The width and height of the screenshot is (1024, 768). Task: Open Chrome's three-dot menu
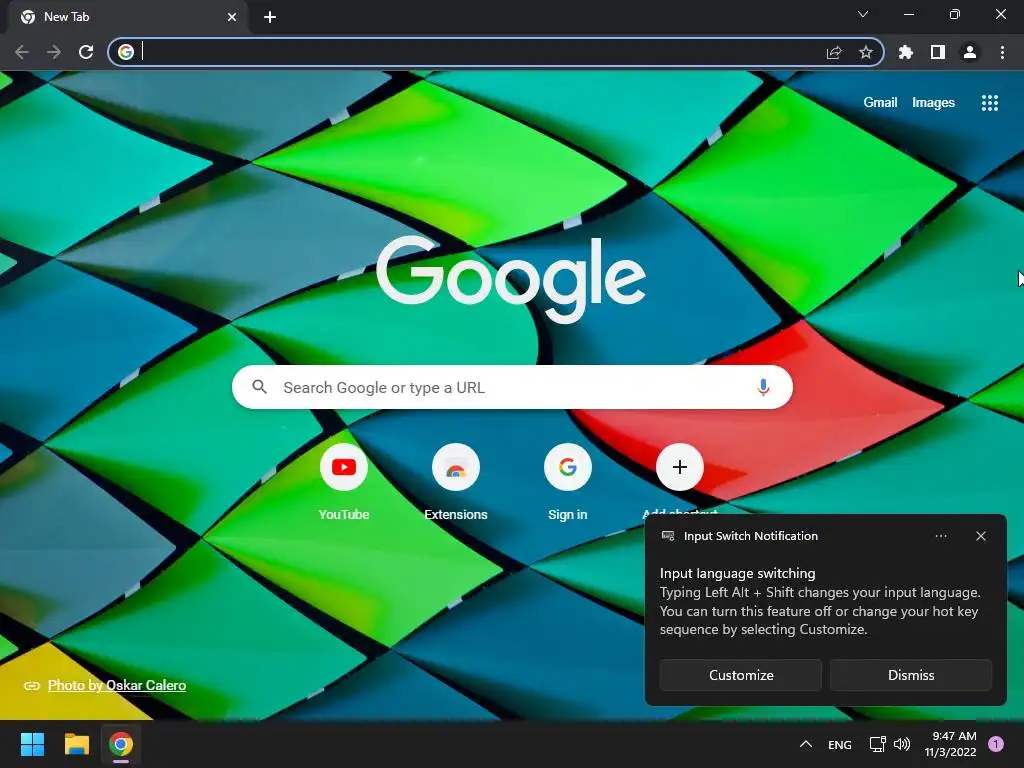coord(1002,52)
